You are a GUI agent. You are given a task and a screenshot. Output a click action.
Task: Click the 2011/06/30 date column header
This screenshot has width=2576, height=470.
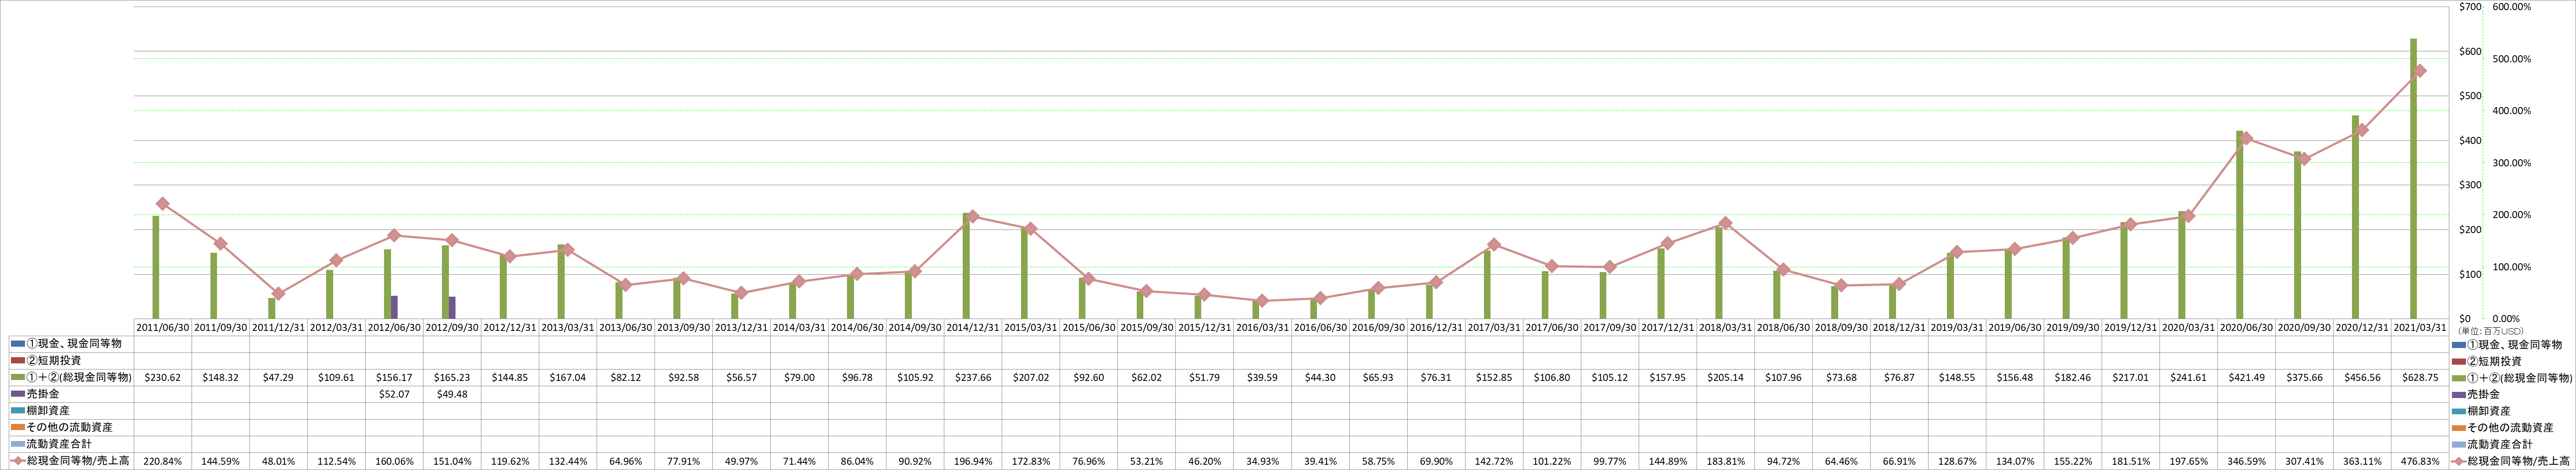(162, 327)
